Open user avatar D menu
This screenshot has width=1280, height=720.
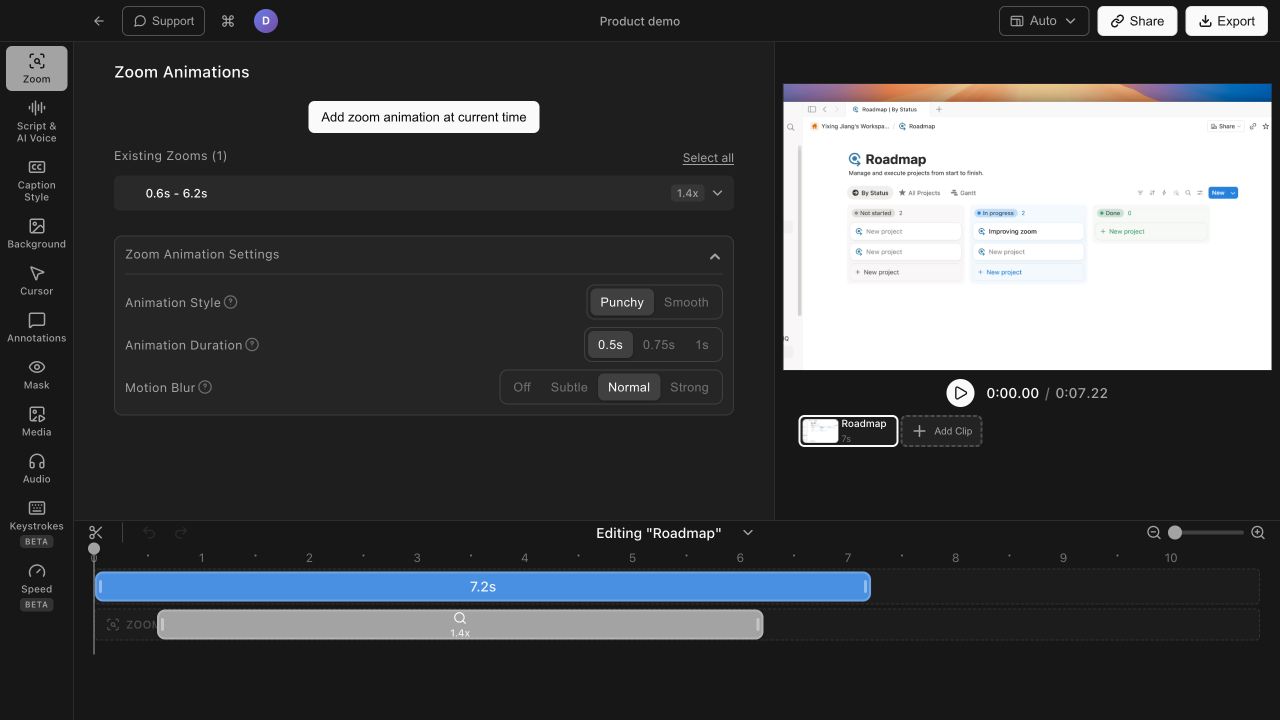tap(265, 21)
